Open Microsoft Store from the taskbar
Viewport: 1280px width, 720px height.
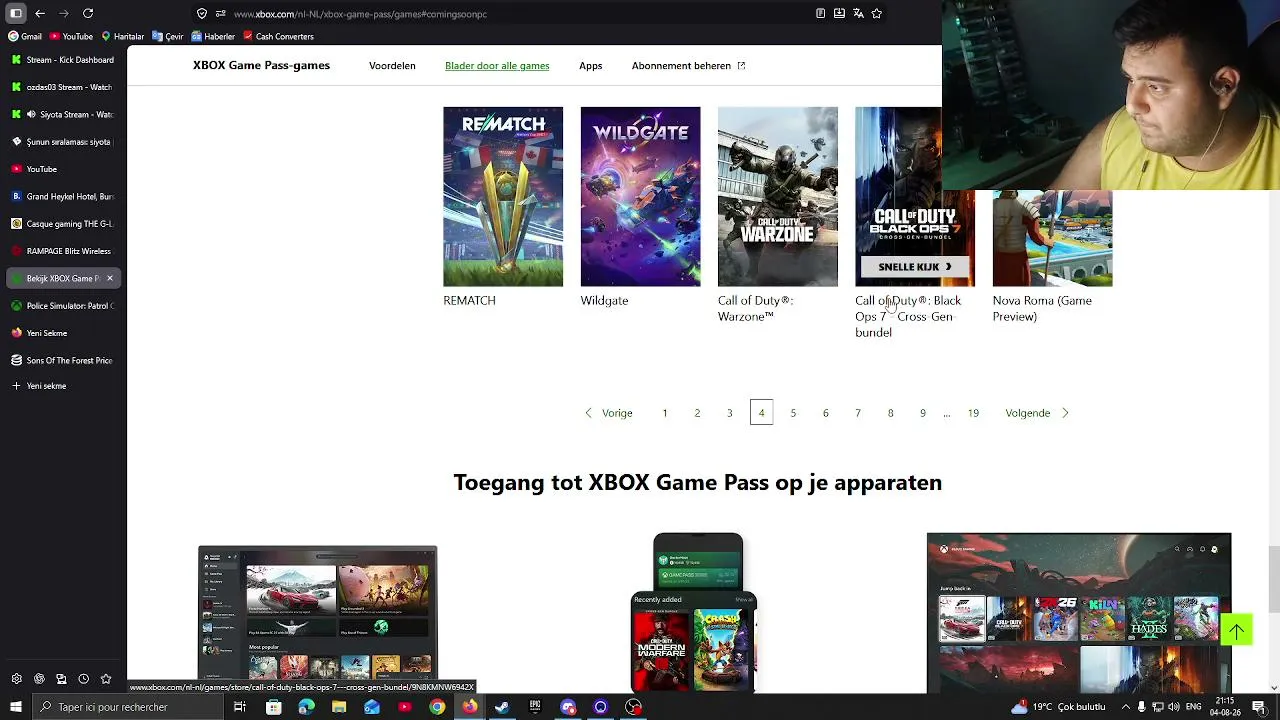pos(273,707)
